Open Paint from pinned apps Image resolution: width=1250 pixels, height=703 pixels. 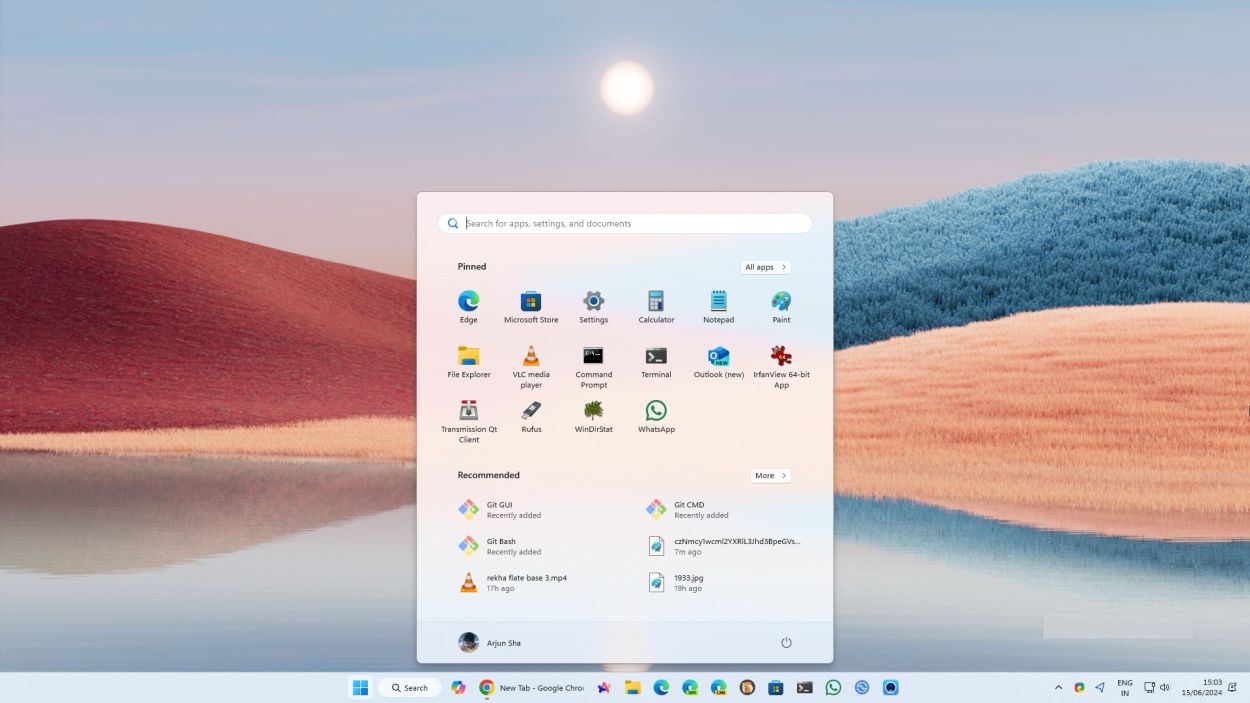(781, 303)
